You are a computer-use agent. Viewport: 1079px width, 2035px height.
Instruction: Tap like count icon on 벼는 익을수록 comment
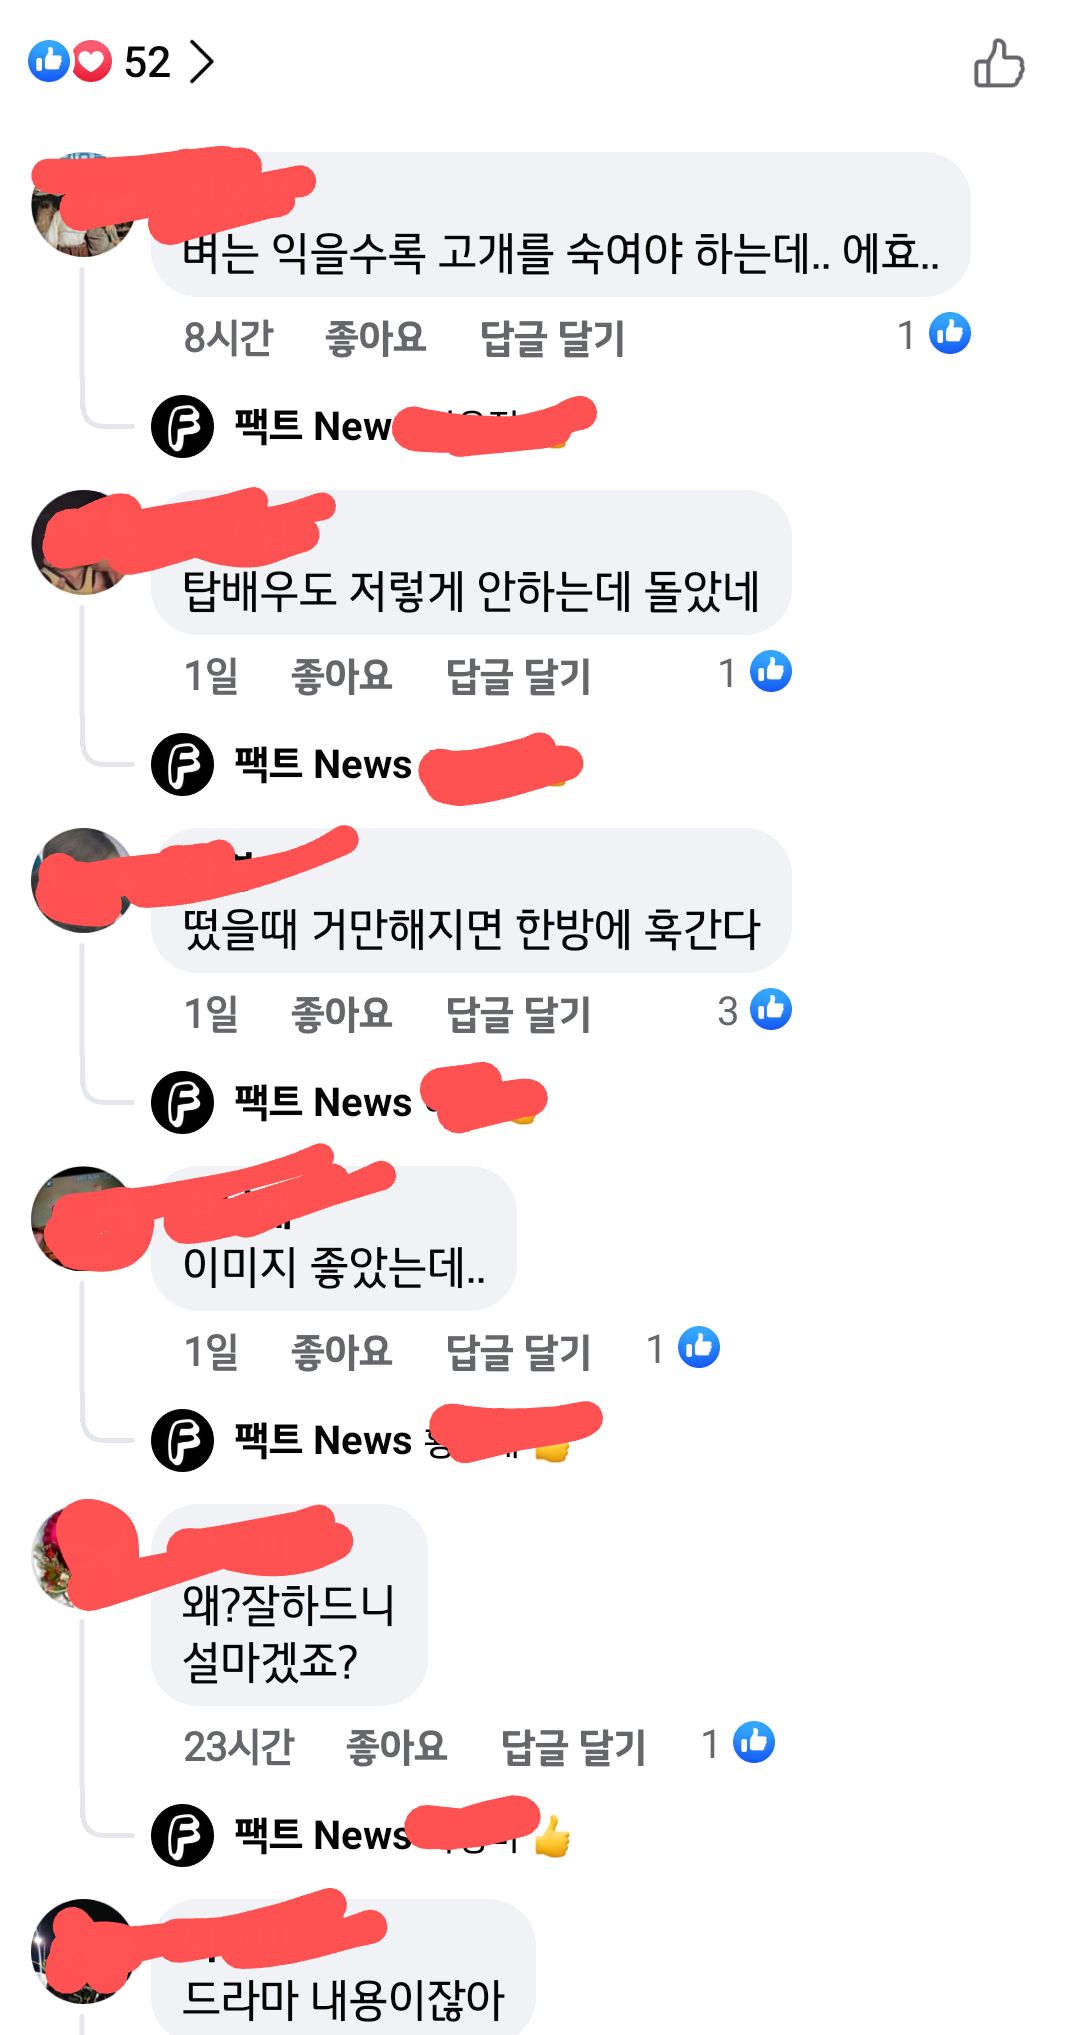pos(949,334)
